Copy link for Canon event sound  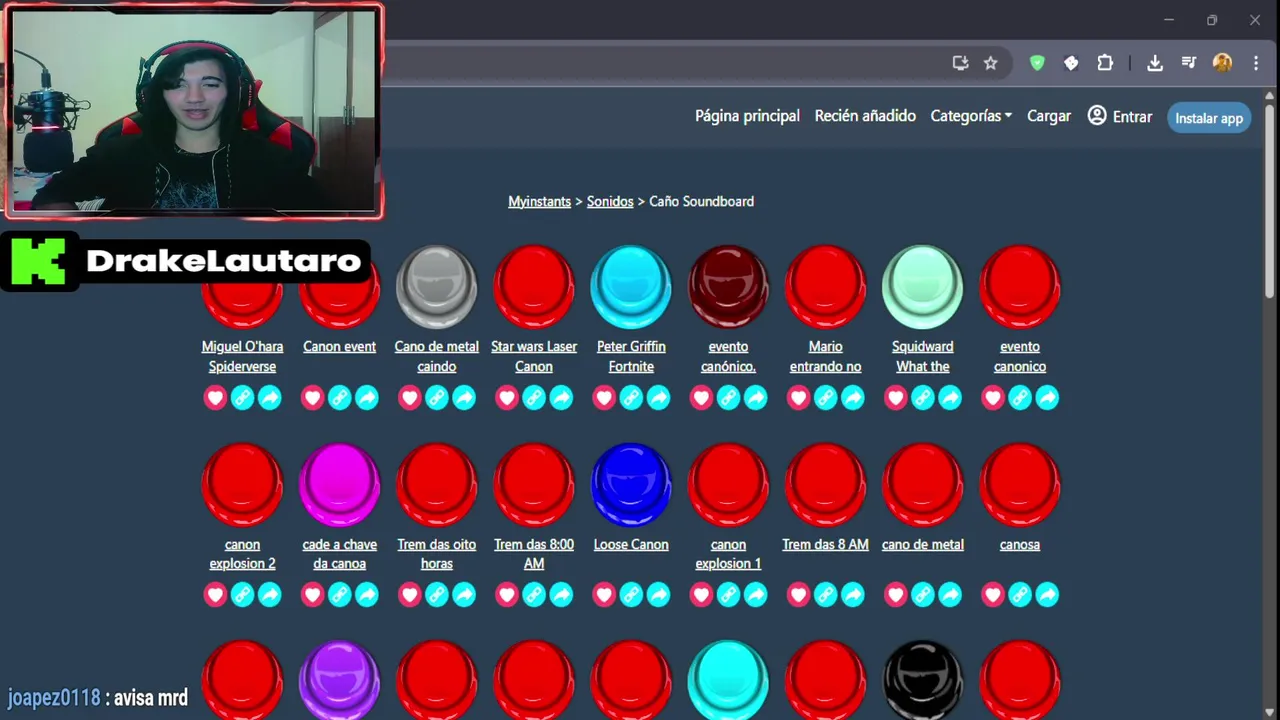click(x=340, y=398)
